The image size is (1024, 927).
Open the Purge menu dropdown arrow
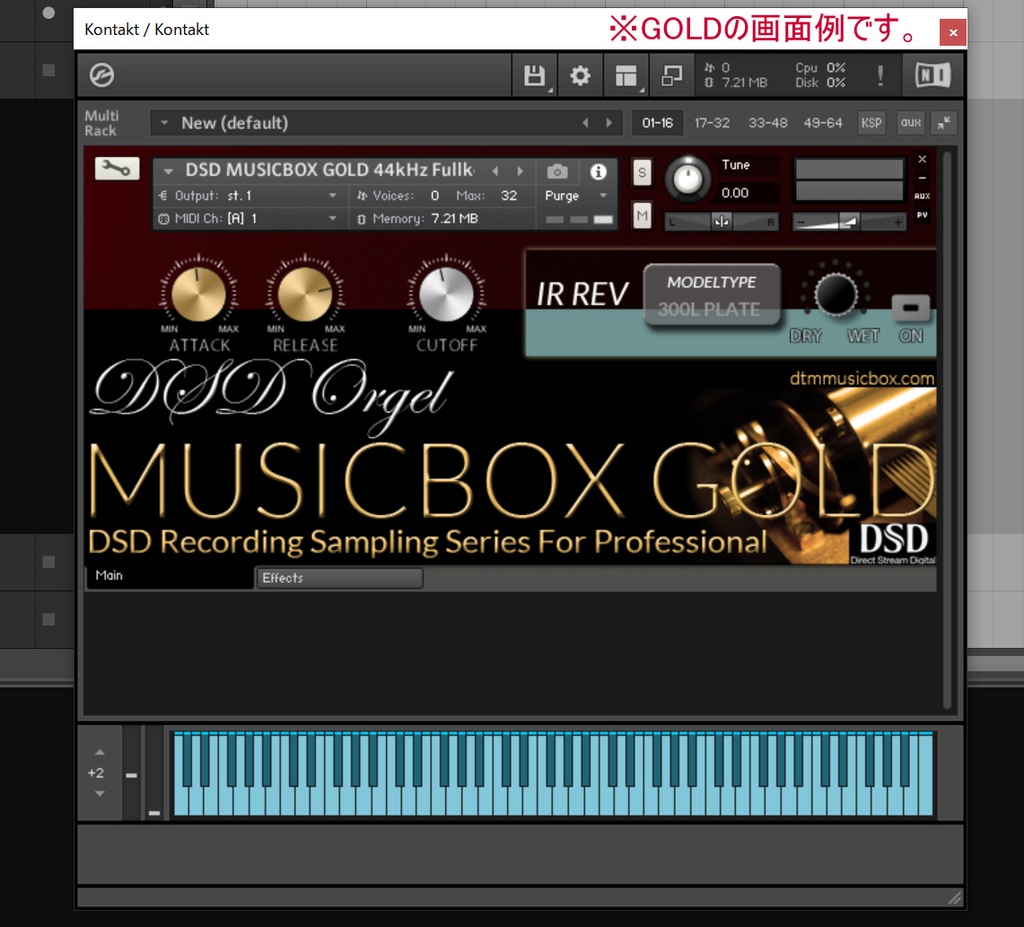tap(601, 196)
